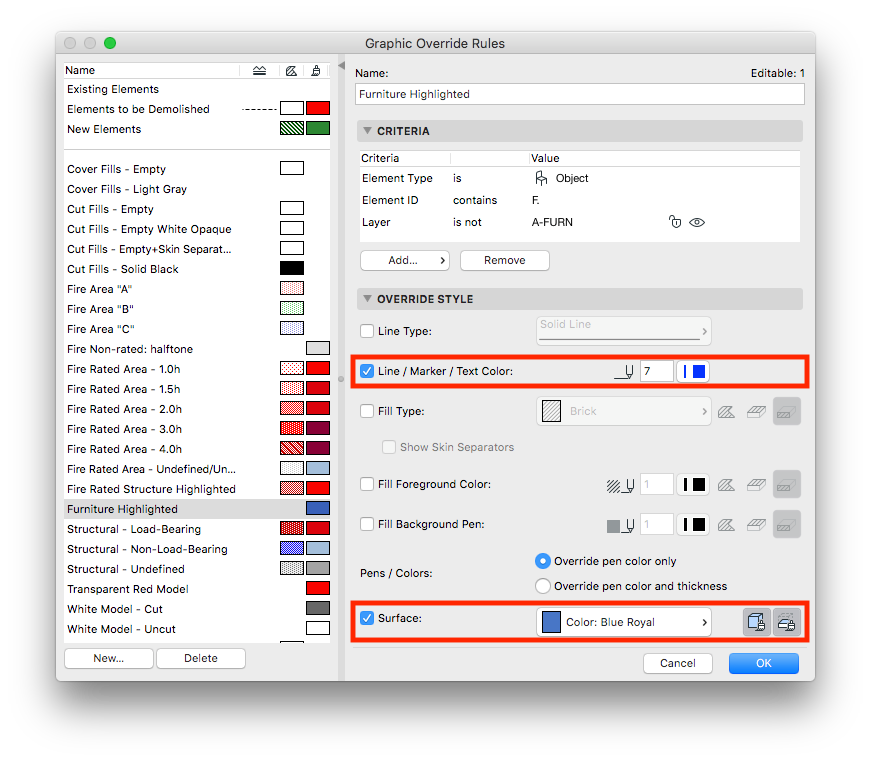Collapse the CRITERIA section

pos(367,131)
